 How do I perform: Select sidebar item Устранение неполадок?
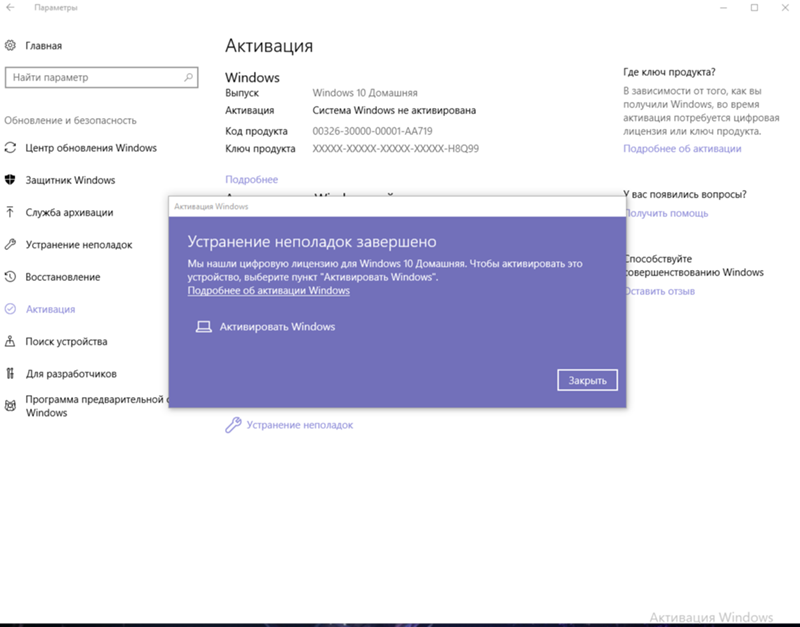click(79, 245)
